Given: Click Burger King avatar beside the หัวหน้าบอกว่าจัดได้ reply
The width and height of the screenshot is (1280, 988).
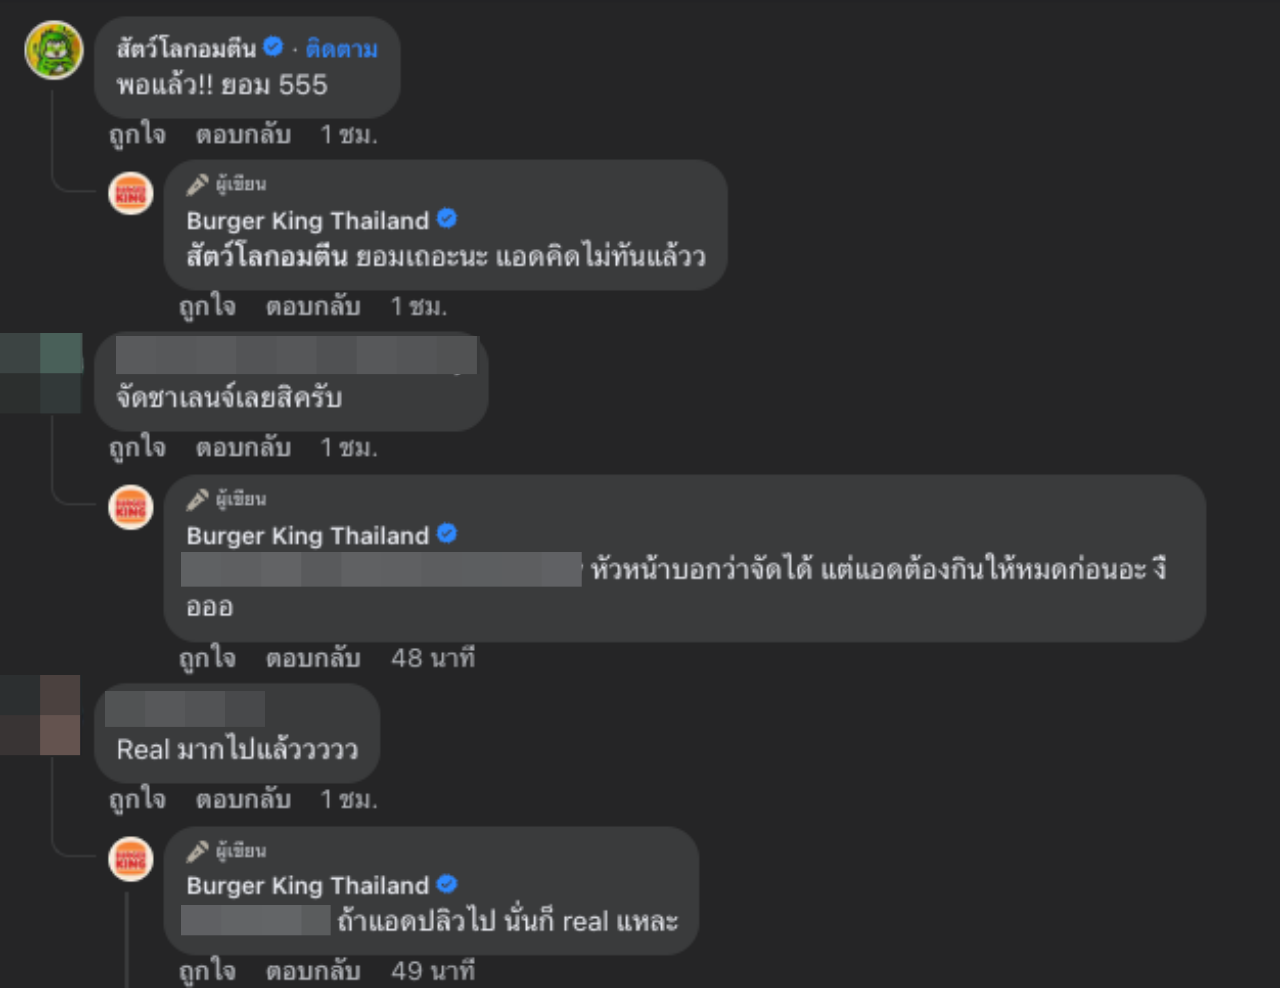Looking at the screenshot, I should tap(131, 508).
